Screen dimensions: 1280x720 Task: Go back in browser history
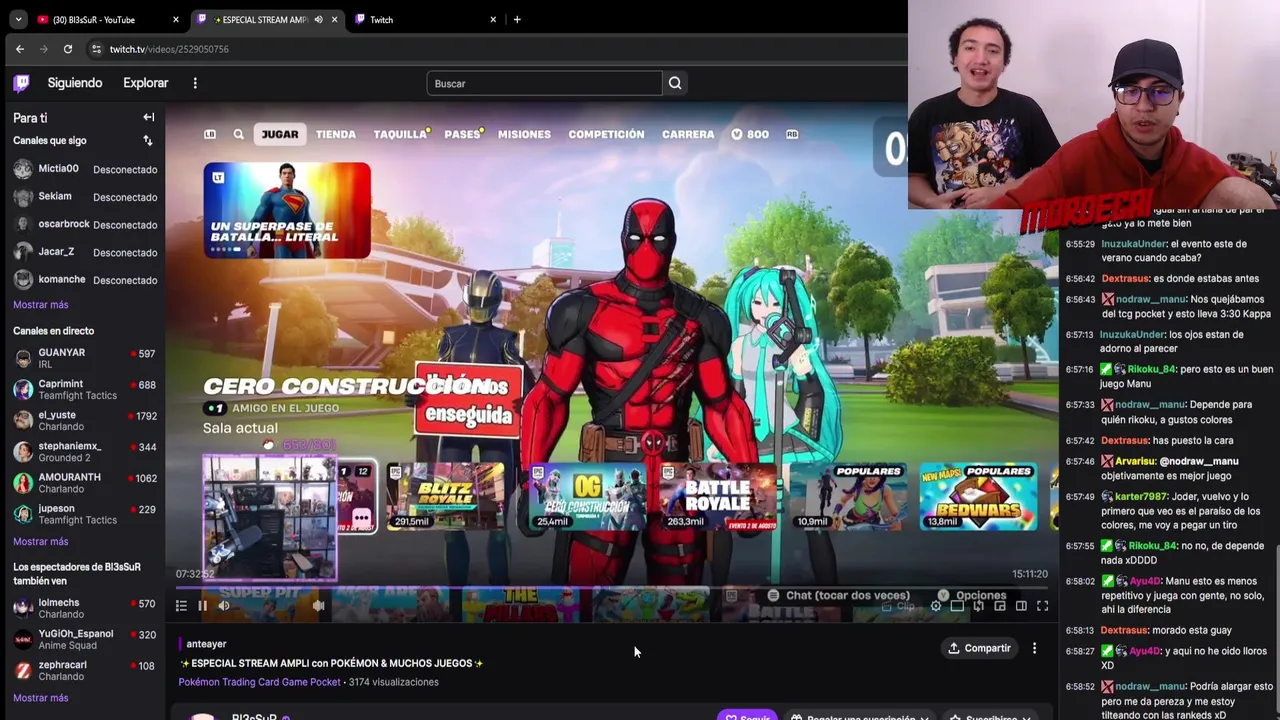pyautogui.click(x=19, y=49)
